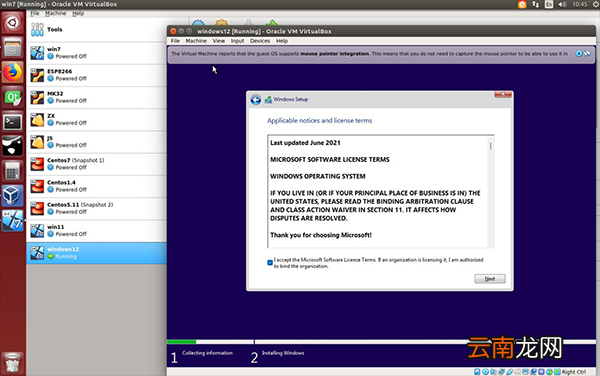Screen dimensions: 600x376
Task: Open Machine menu of windows12 VM window
Action: point(196,41)
